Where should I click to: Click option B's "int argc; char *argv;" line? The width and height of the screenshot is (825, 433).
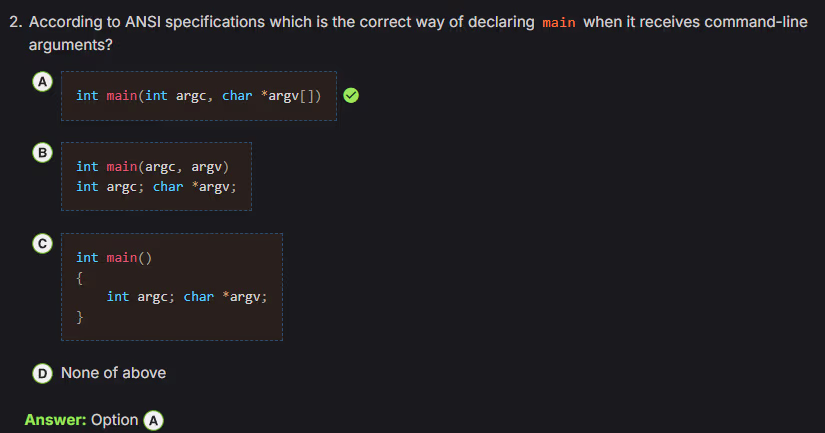[x=156, y=187]
